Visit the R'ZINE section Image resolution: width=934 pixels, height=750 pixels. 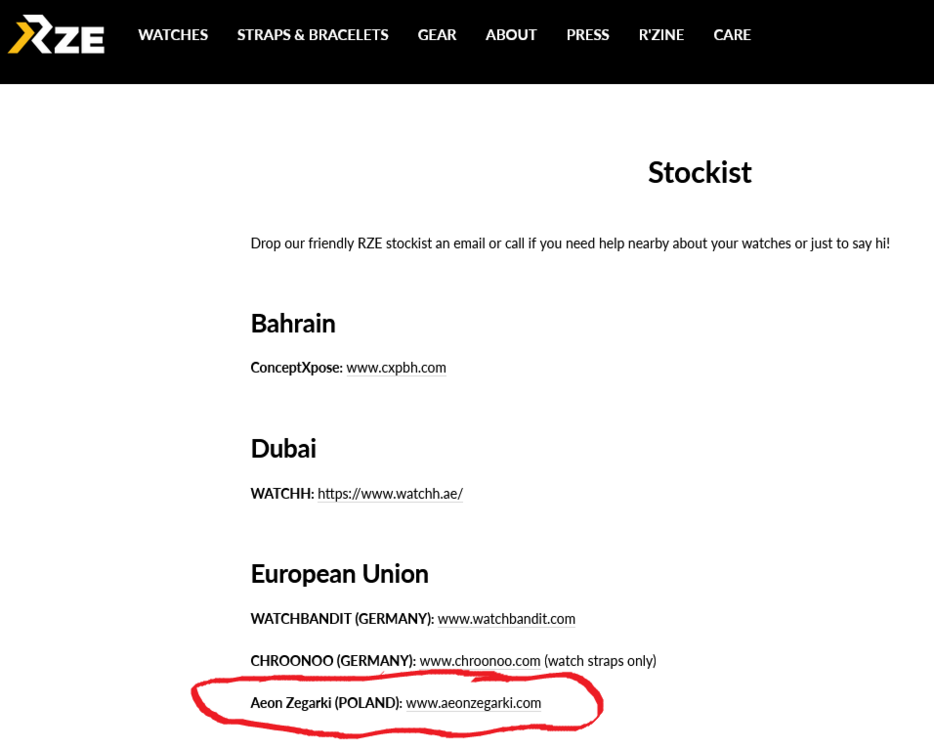[660, 35]
